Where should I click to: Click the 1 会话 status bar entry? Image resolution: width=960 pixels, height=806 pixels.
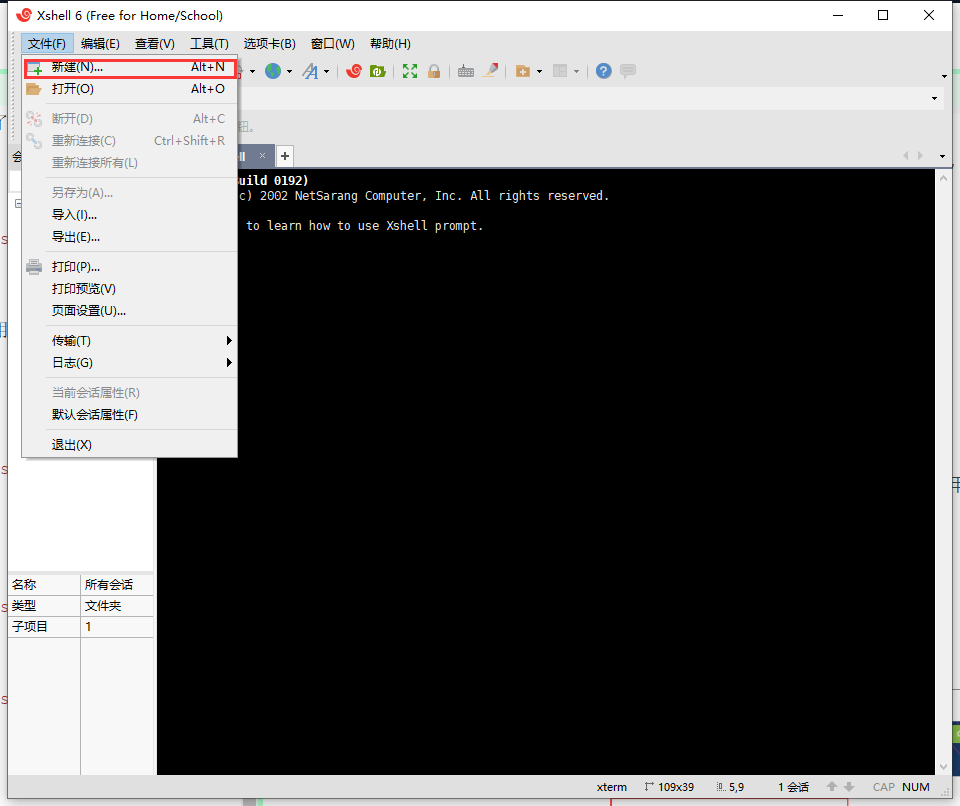tap(793, 787)
